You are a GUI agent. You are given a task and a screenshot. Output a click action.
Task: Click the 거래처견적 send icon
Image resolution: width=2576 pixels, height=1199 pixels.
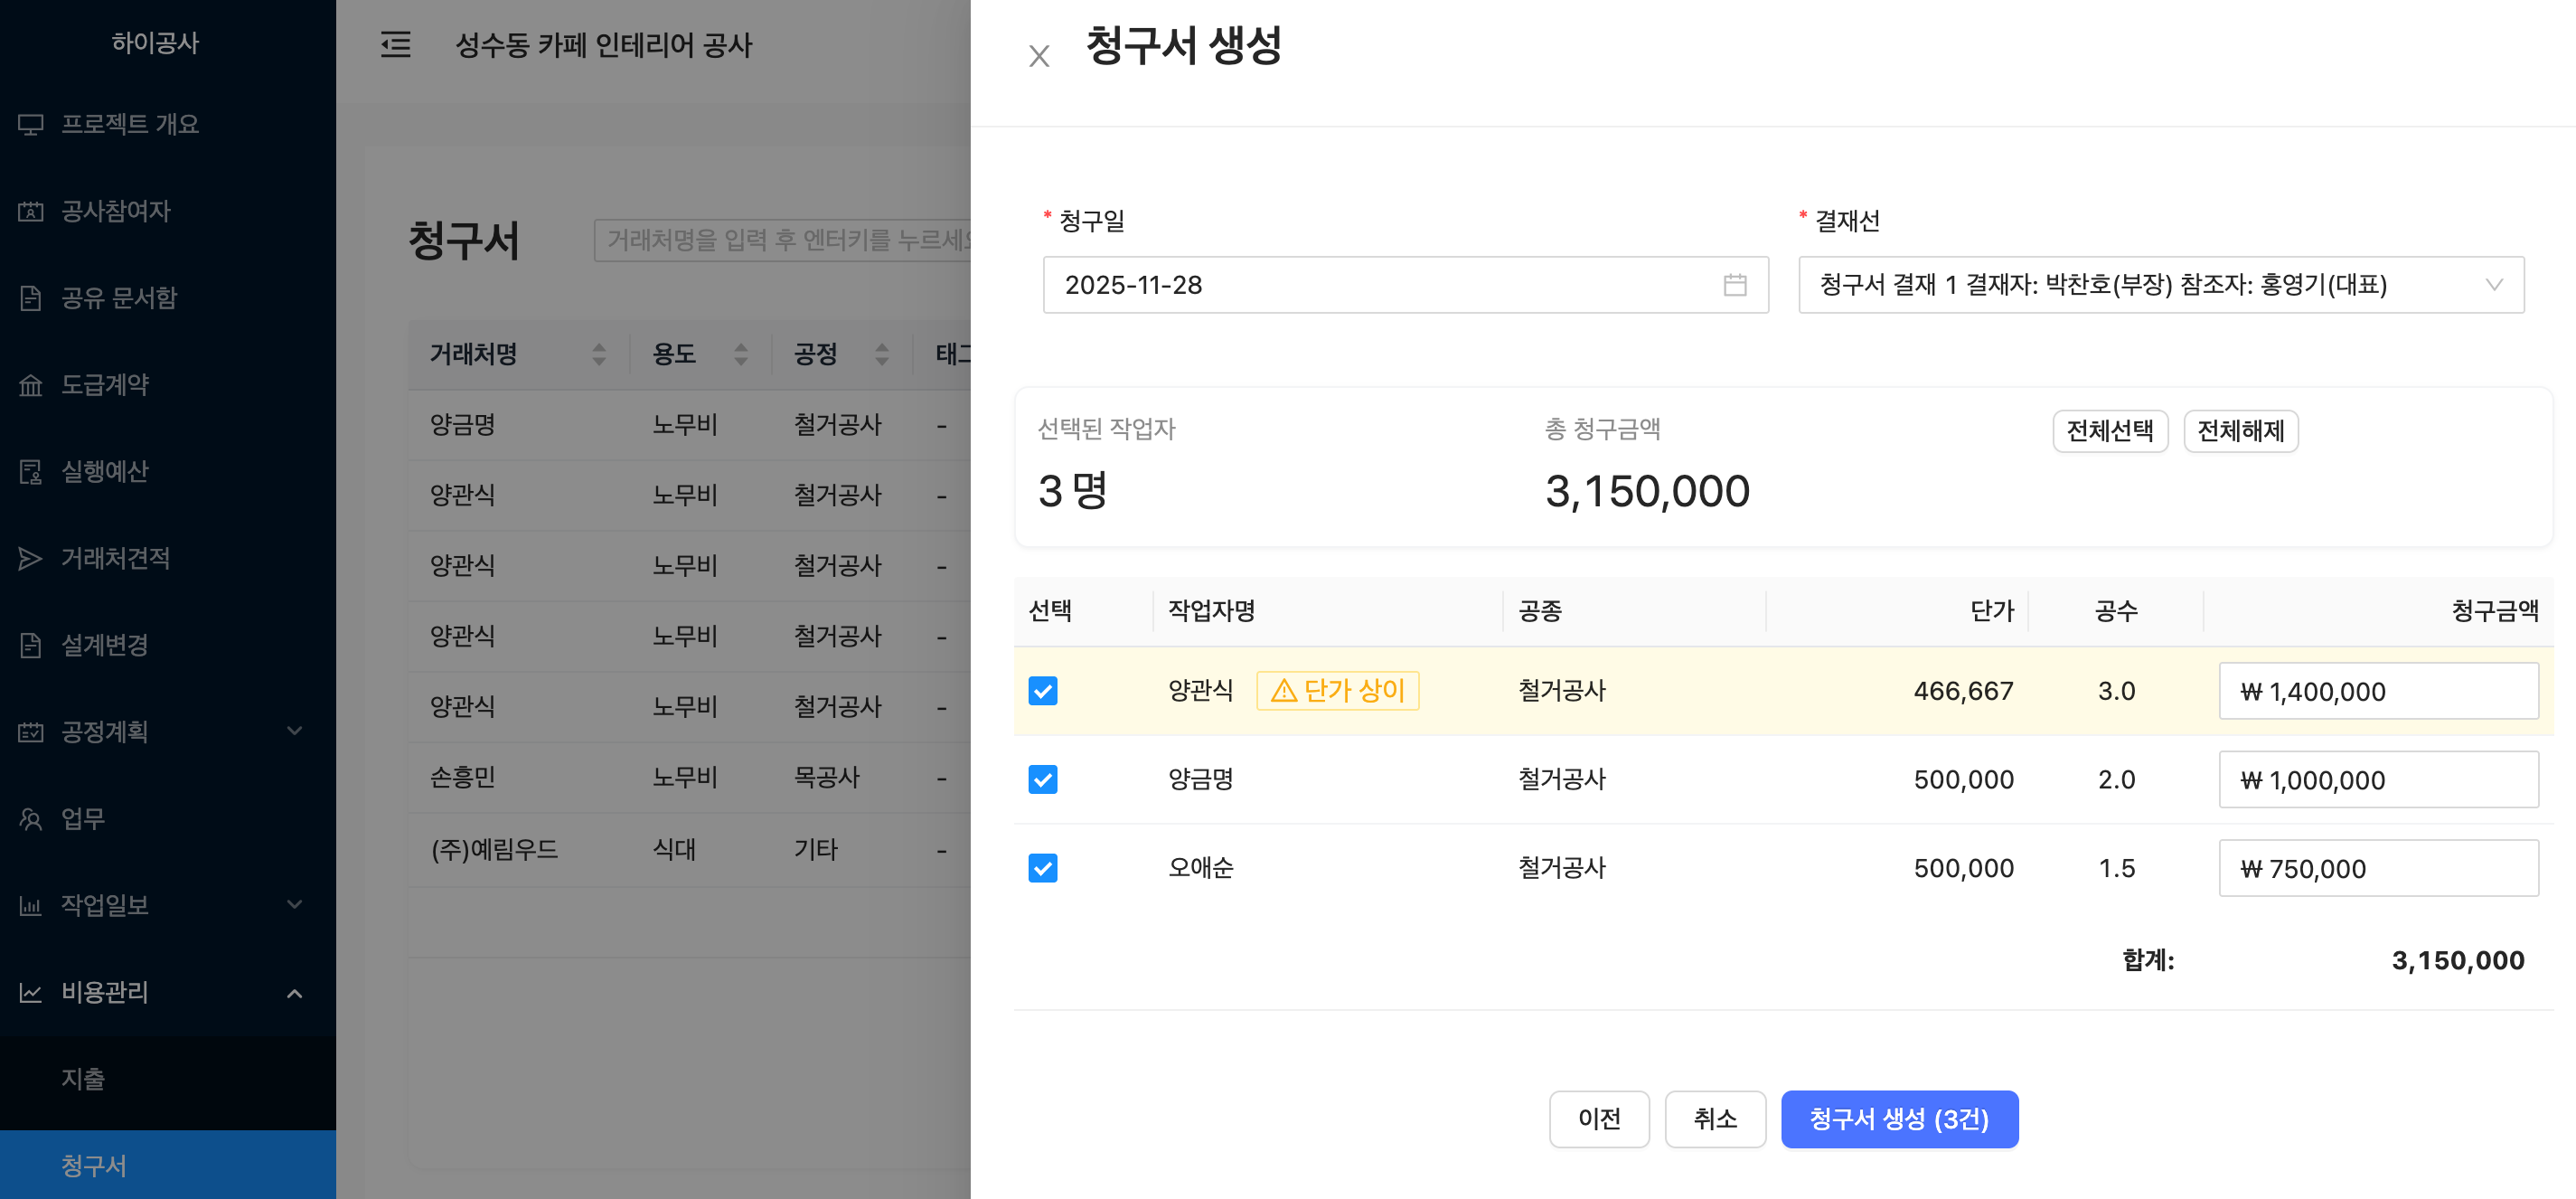tap(31, 558)
